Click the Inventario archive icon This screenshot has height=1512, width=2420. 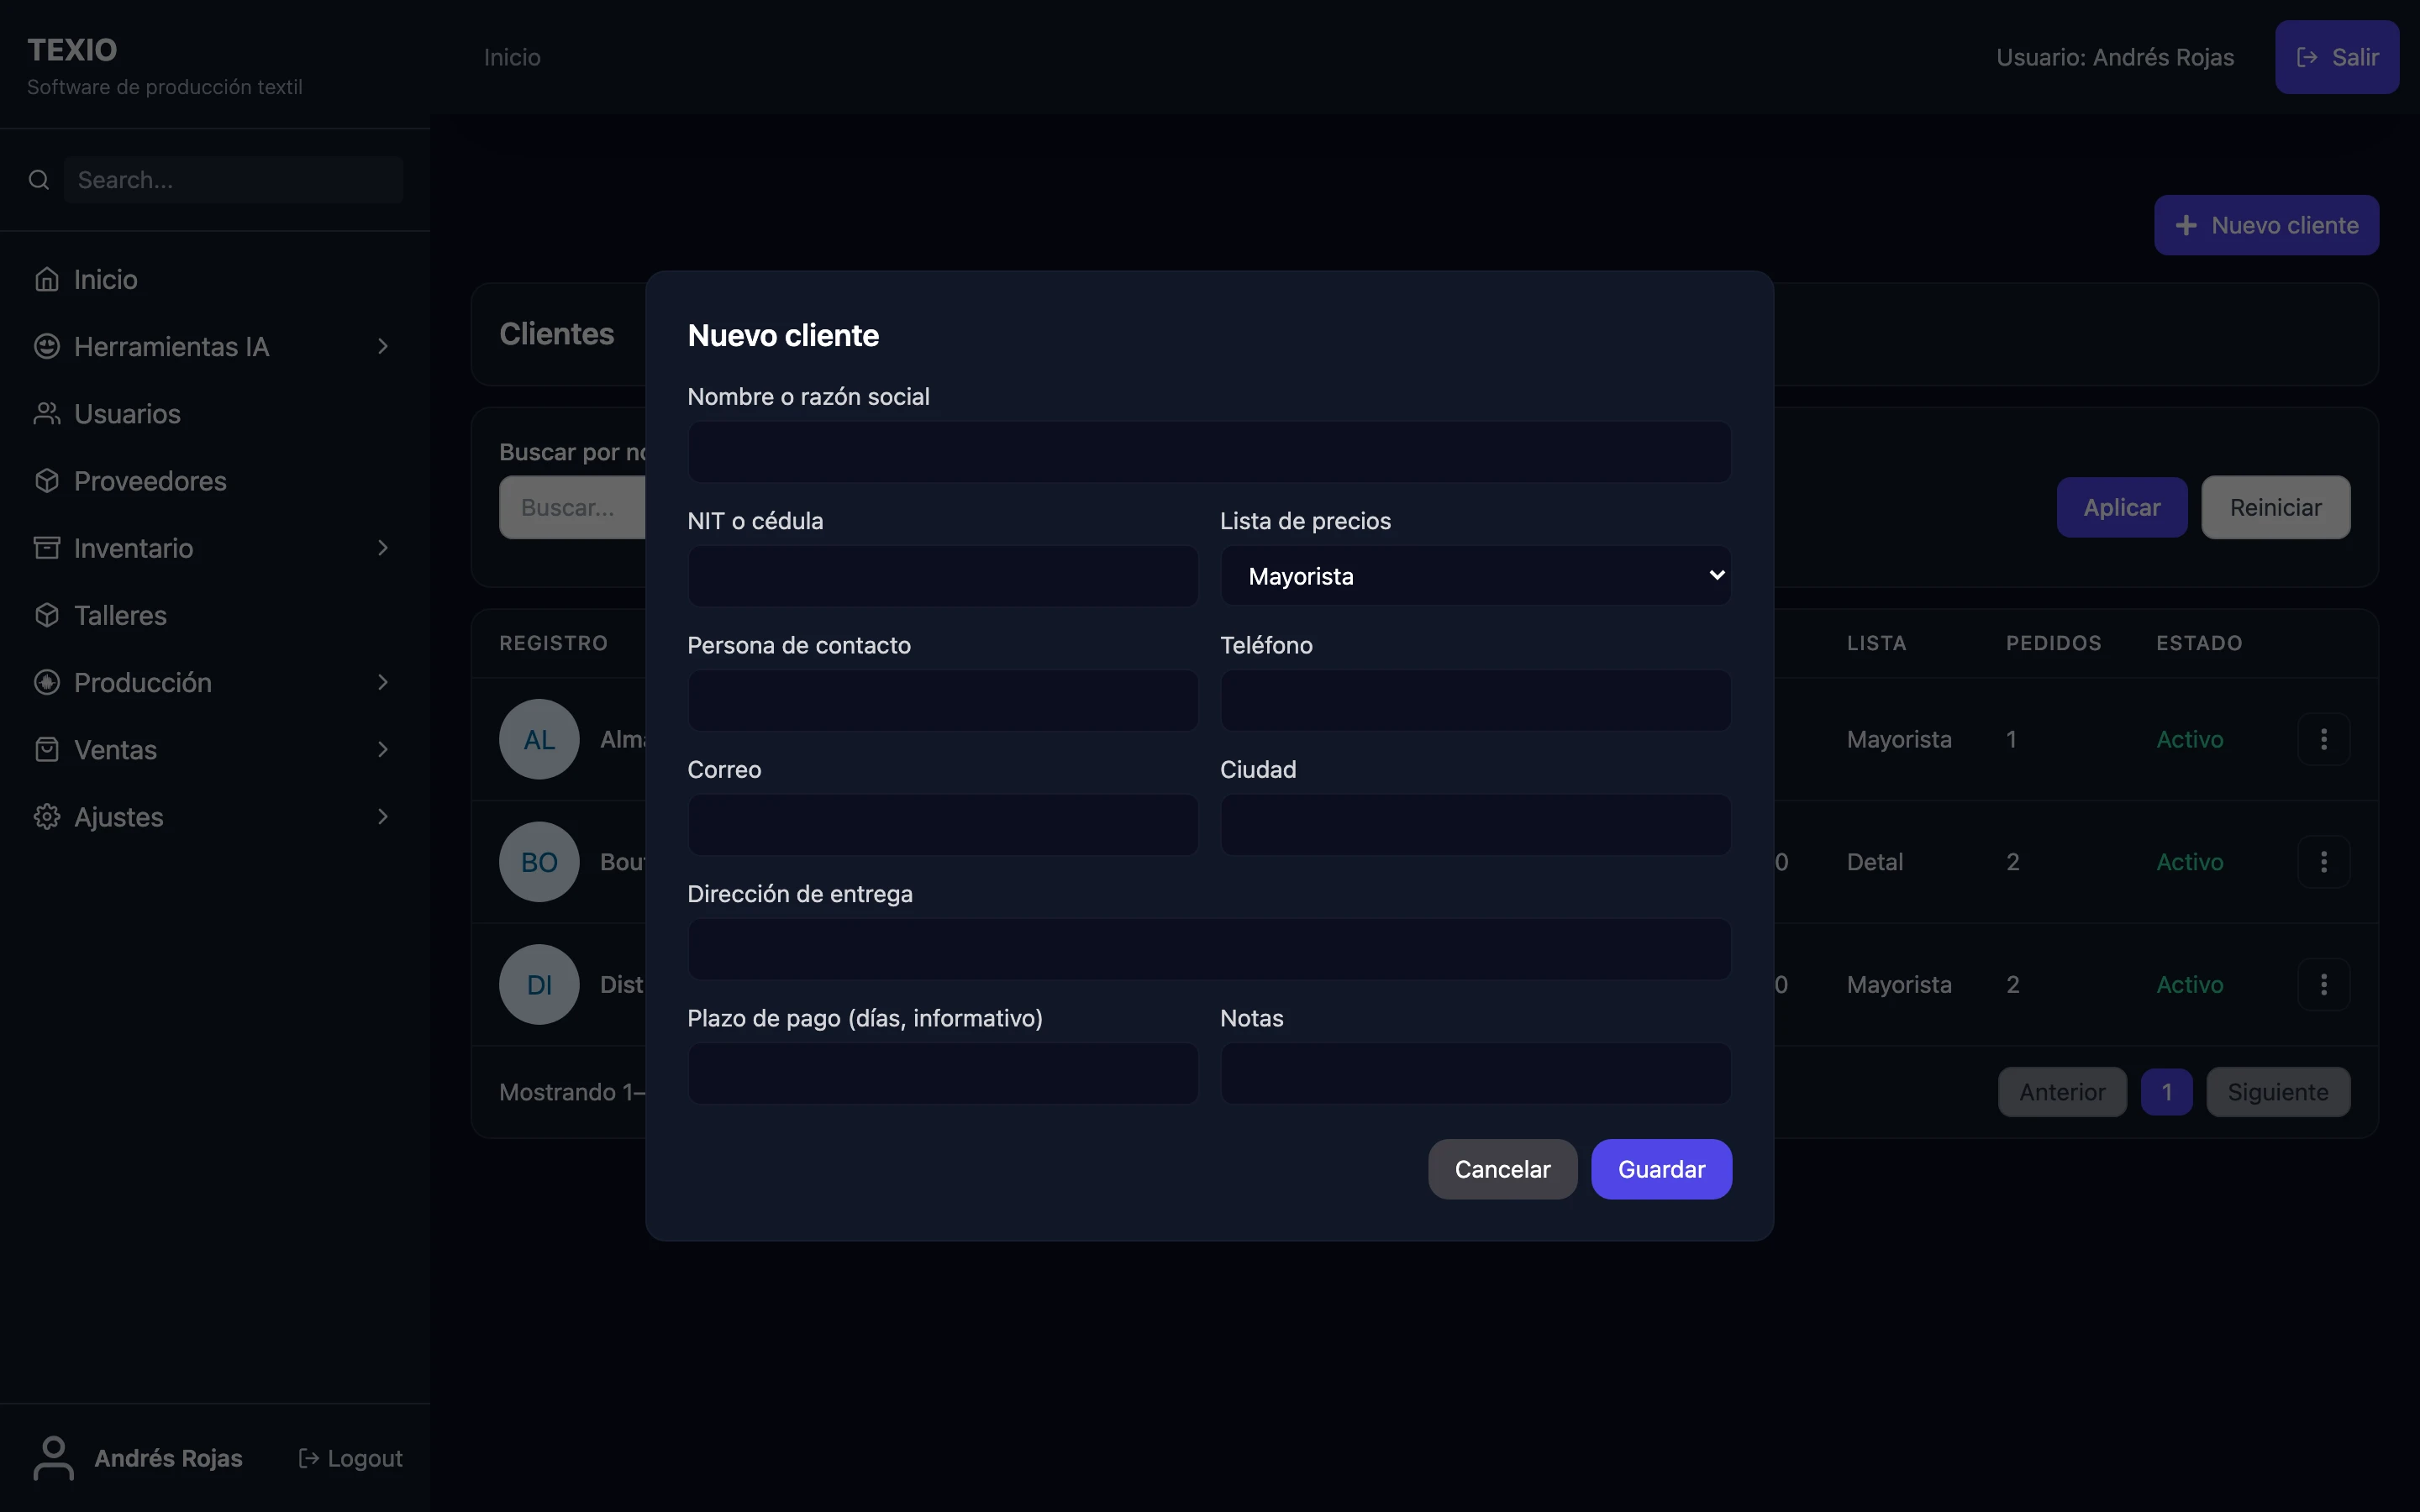point(47,548)
